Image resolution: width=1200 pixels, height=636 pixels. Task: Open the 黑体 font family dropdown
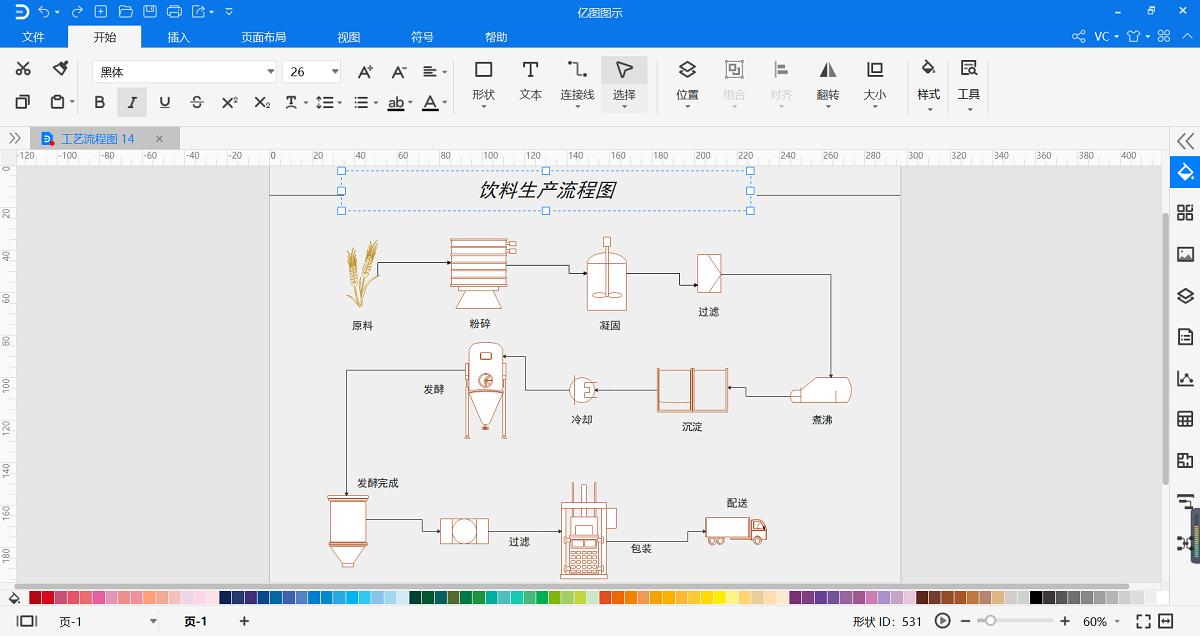pyautogui.click(x=270, y=71)
